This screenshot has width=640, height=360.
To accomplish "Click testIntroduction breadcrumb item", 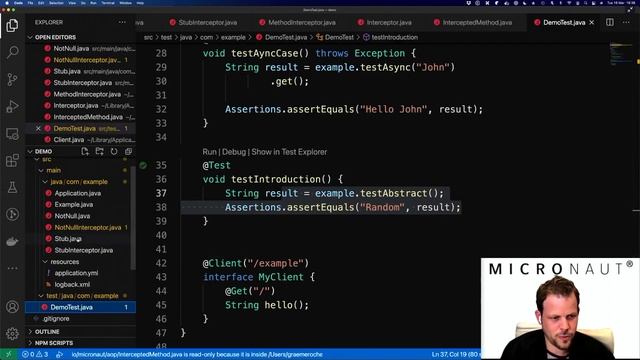I will 394,37.
